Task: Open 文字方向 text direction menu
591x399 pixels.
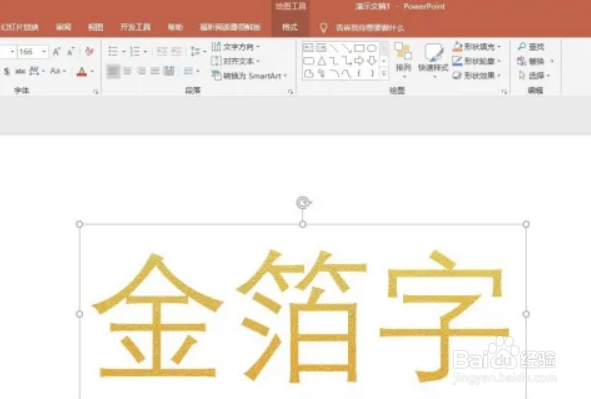Action: (236, 47)
